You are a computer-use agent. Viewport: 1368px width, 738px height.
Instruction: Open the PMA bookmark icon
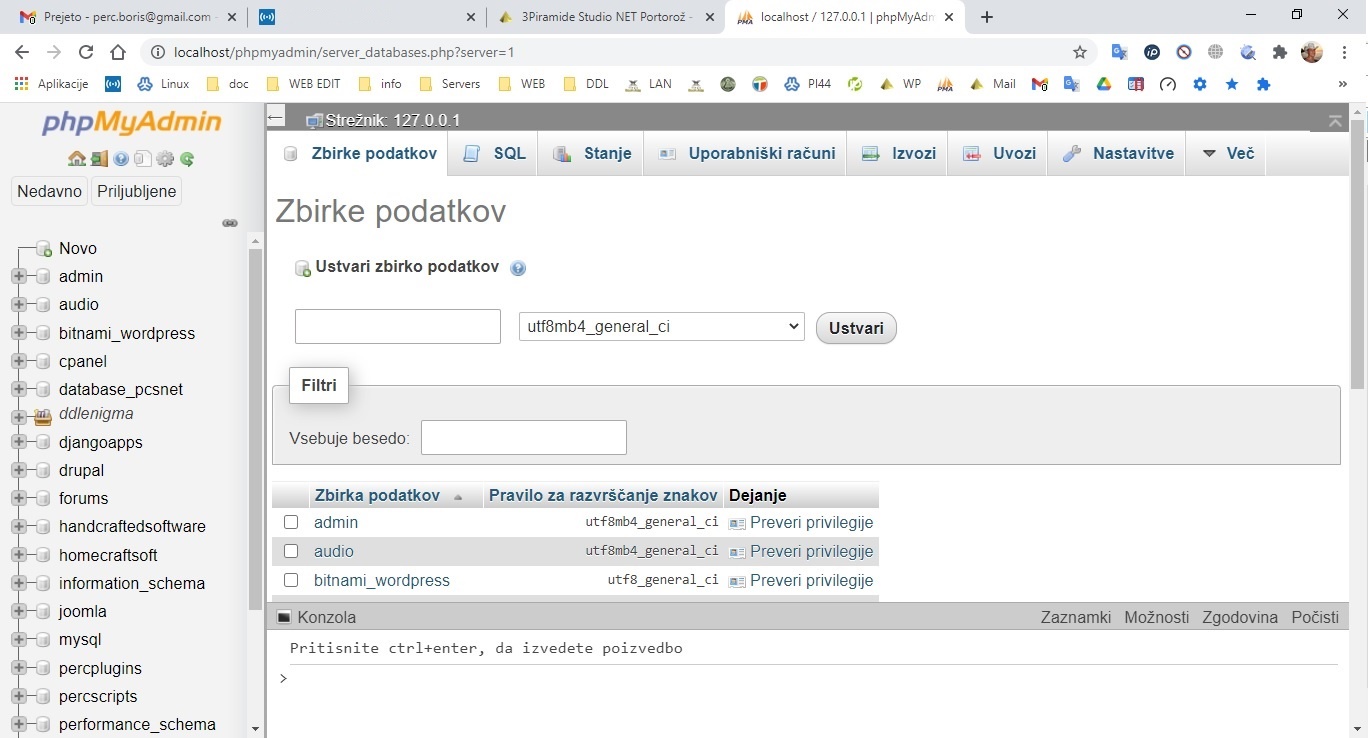click(945, 84)
